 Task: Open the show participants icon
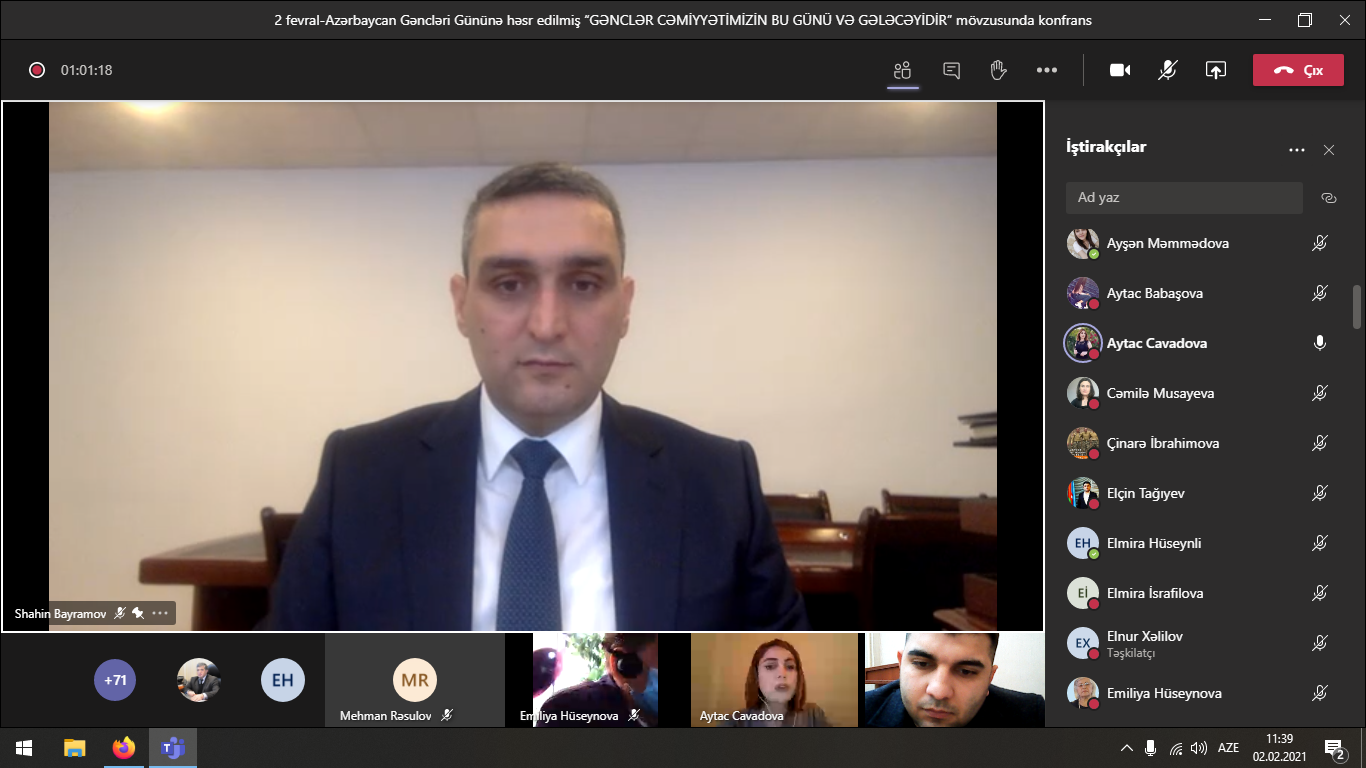pyautogui.click(x=903, y=70)
